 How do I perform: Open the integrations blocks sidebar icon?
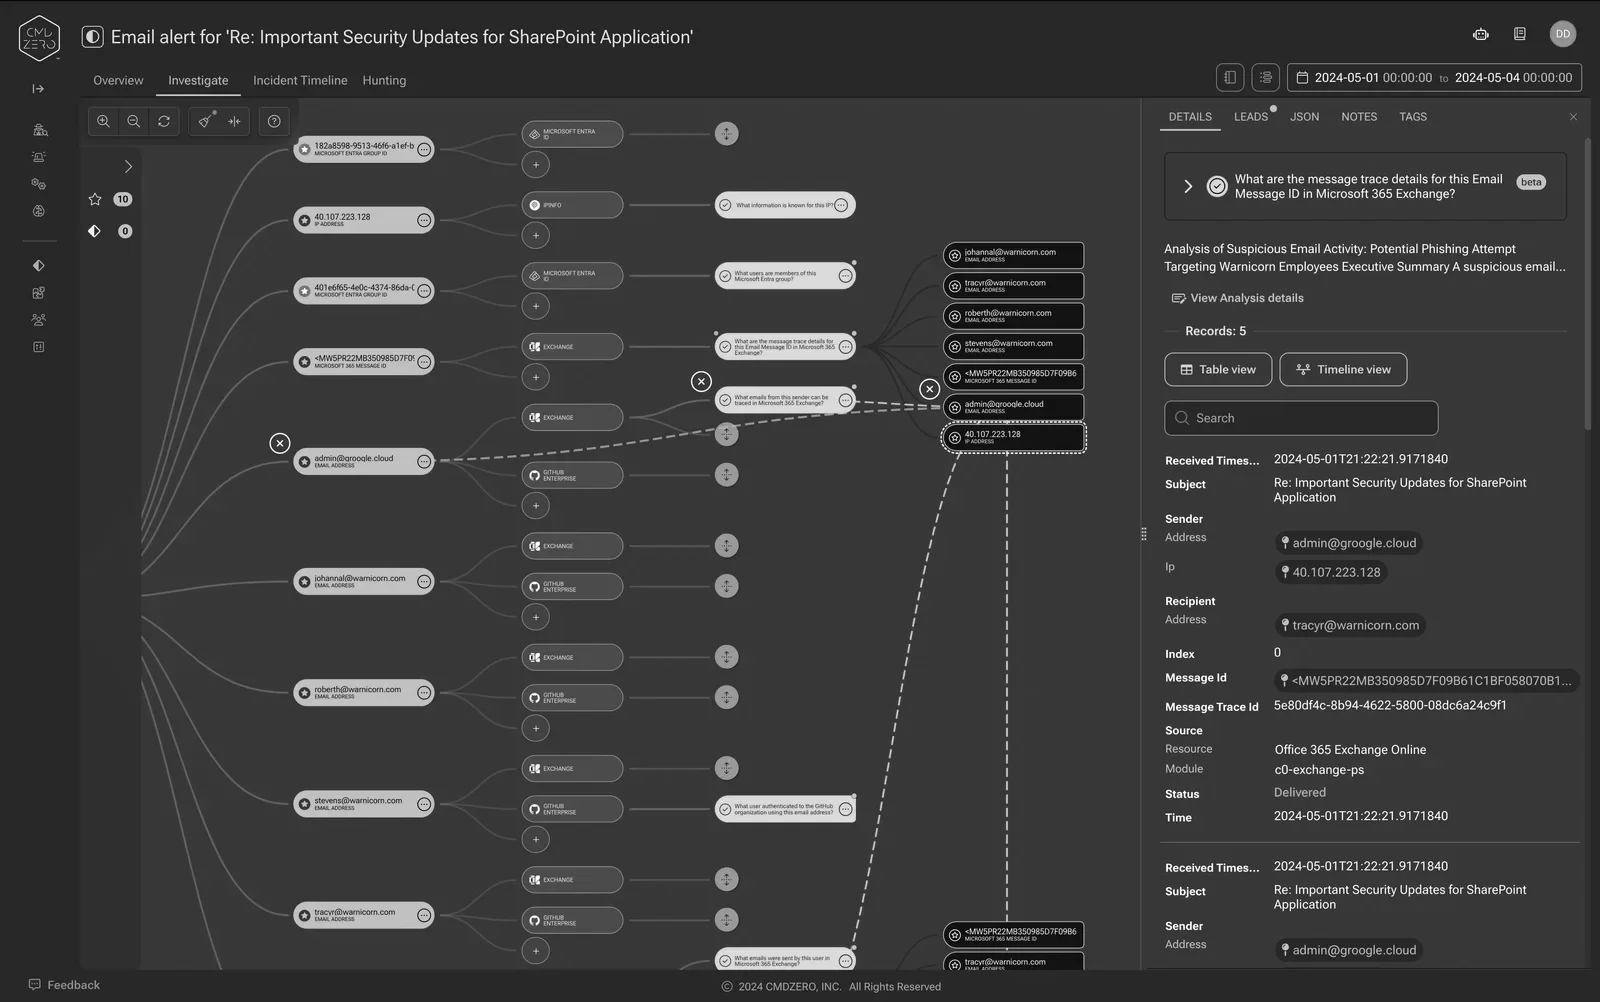point(39,293)
